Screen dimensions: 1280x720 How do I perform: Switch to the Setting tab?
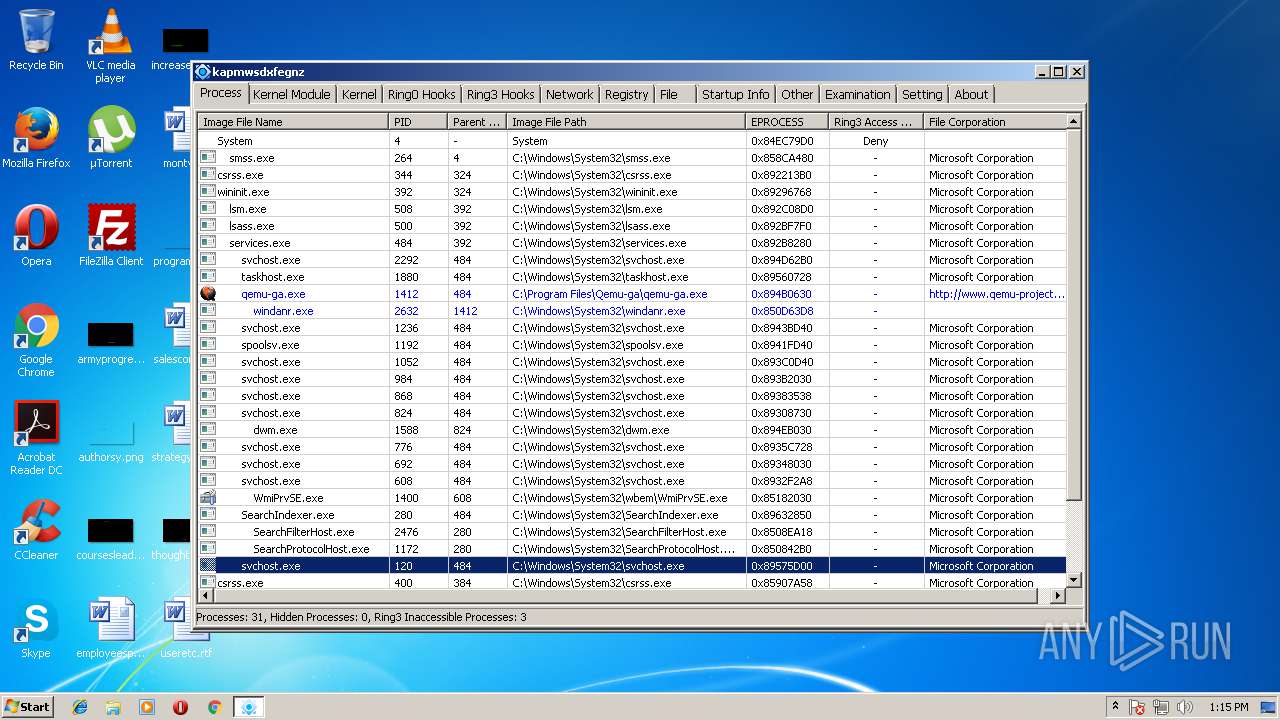(922, 94)
